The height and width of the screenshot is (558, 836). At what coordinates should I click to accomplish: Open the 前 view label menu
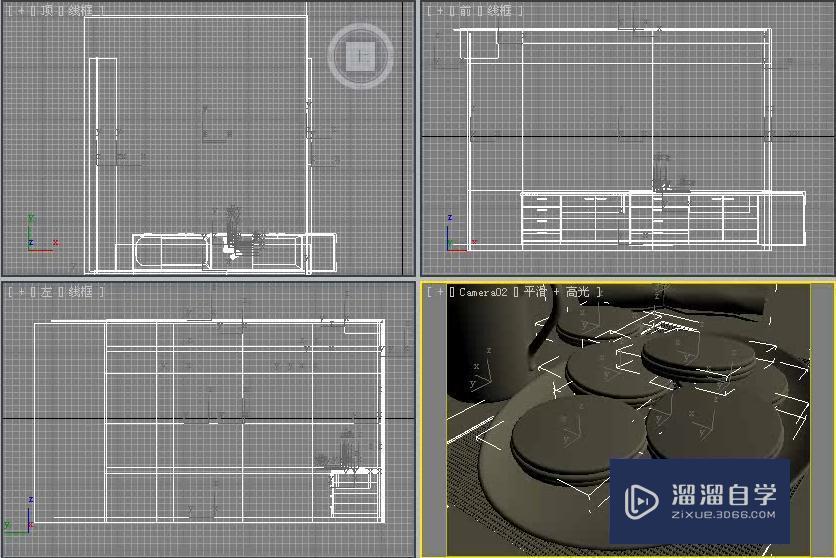465,10
